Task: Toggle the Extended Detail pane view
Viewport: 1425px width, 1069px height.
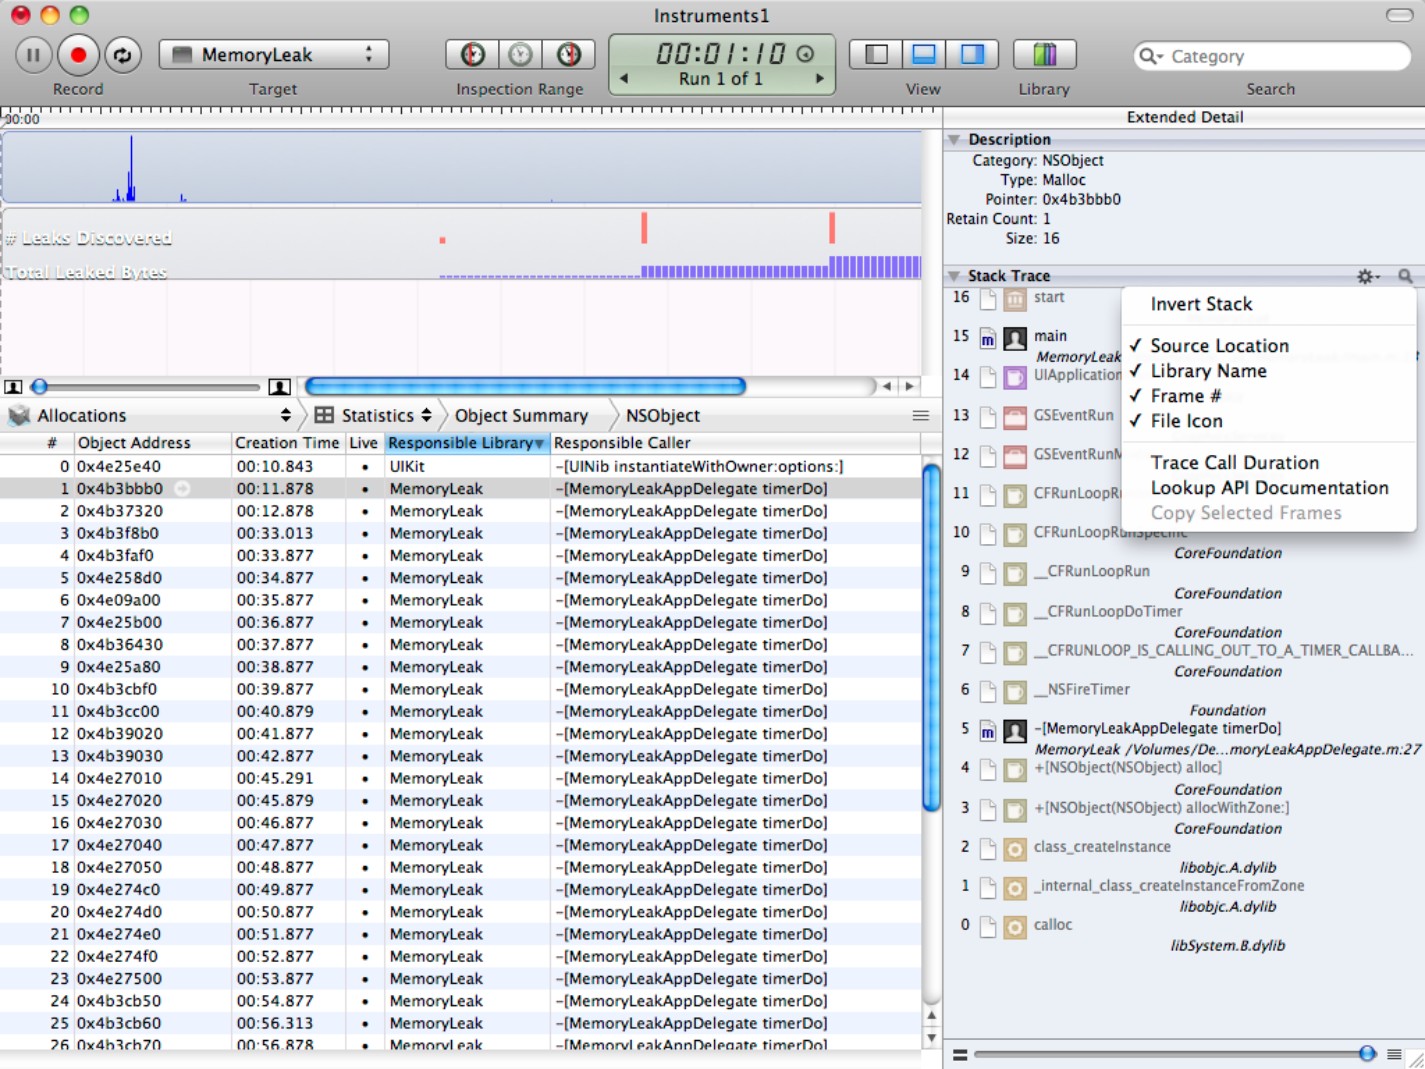Action: 972,54
